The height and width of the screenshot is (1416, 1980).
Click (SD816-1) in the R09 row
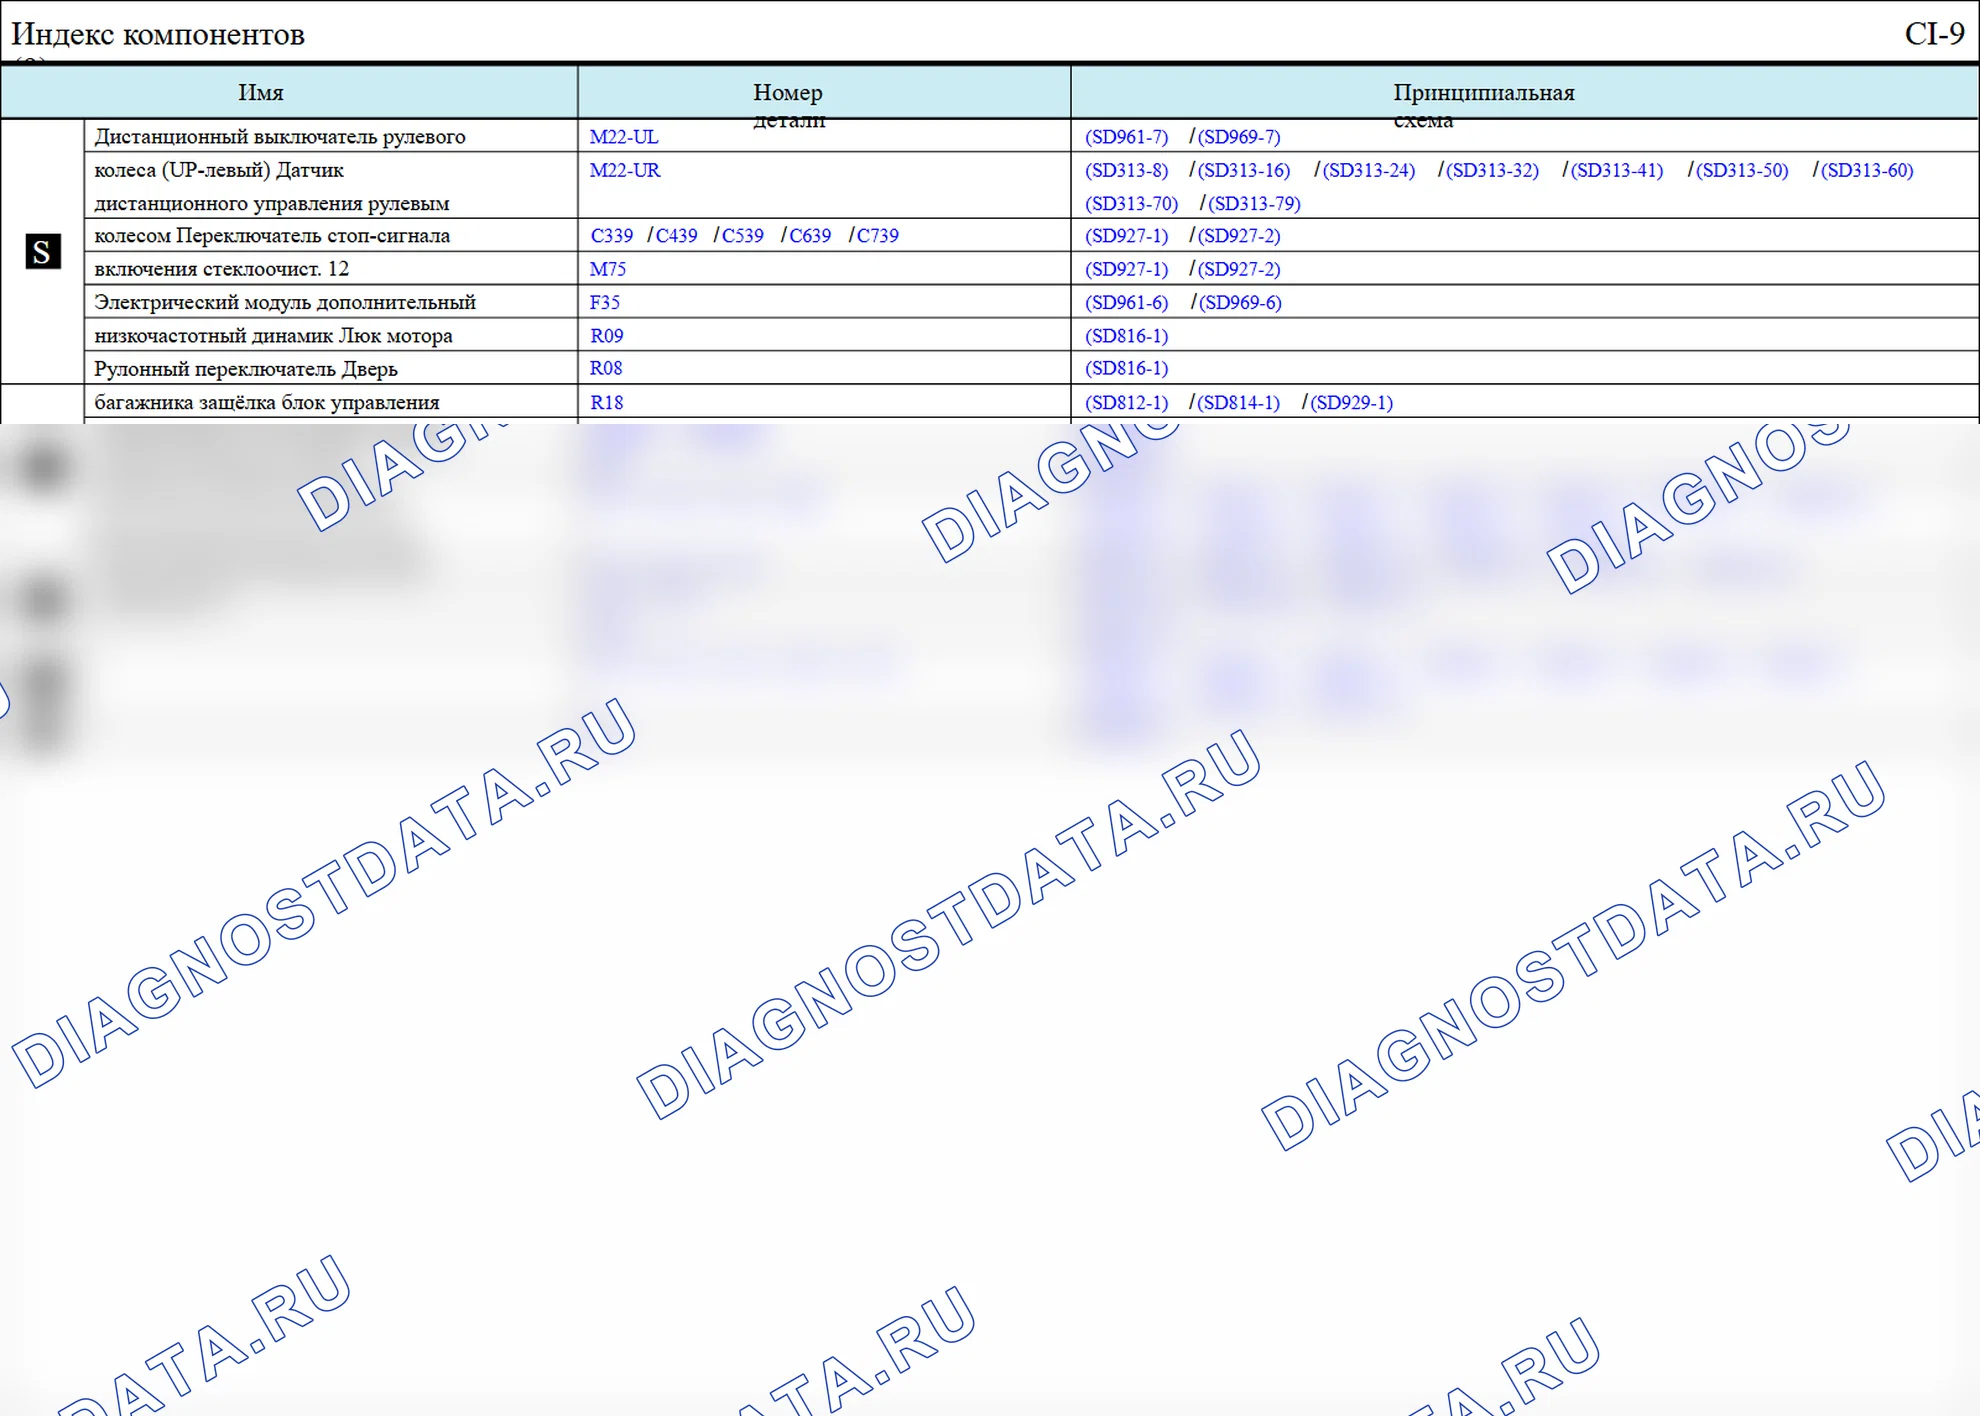[1127, 336]
